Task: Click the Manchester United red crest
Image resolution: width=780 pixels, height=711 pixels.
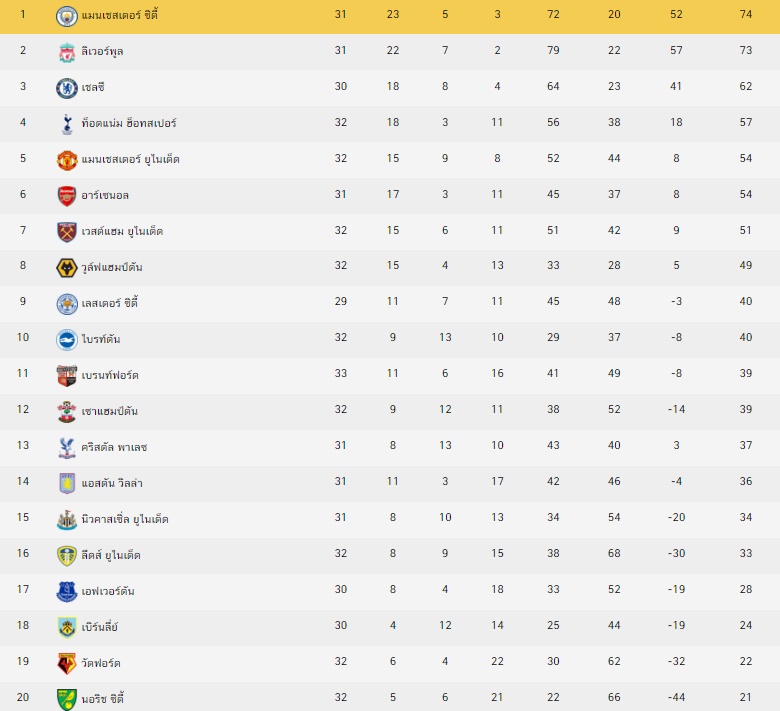Action: click(67, 160)
